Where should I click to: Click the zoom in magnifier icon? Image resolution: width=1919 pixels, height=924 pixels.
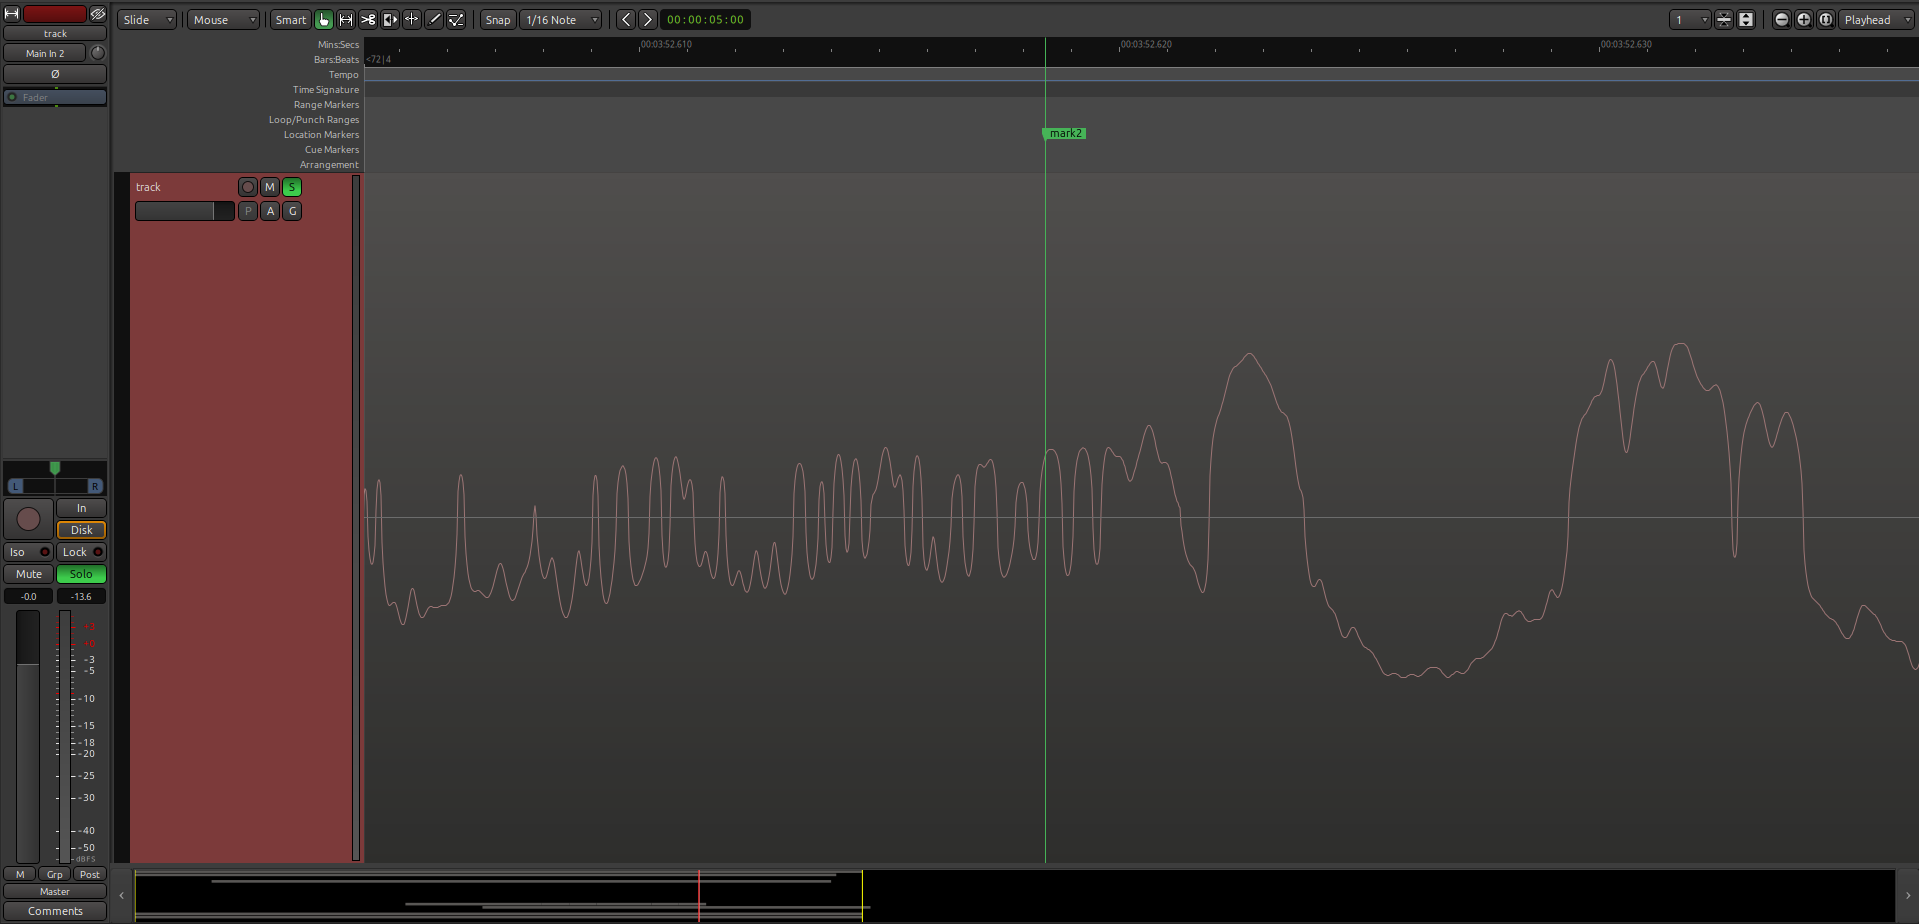1803,20
